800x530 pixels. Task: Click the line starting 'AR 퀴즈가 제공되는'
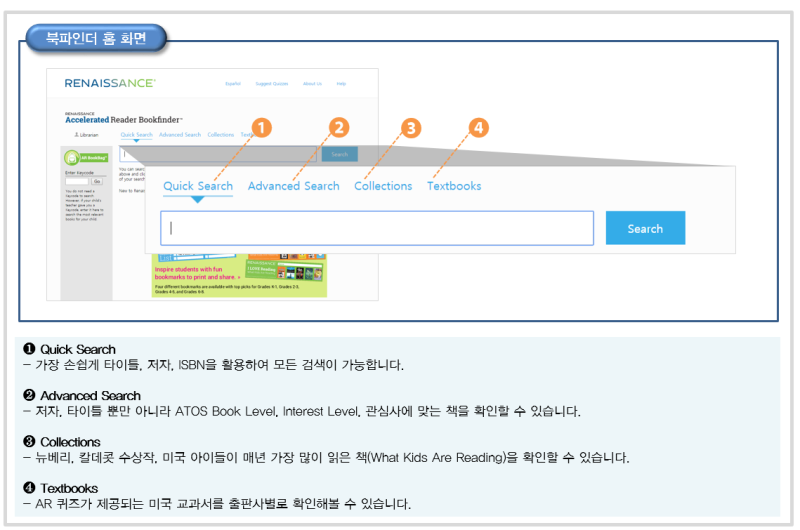(217, 504)
